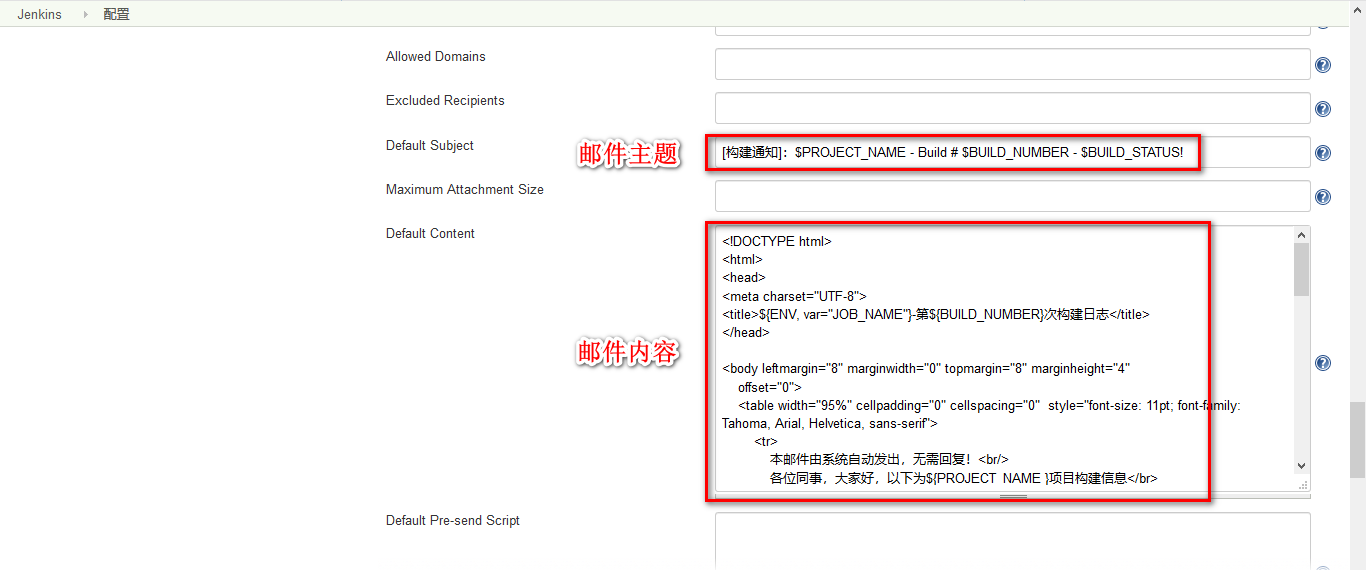1366x570 pixels.
Task: Open help for Default Subject field
Action: pos(1322,153)
